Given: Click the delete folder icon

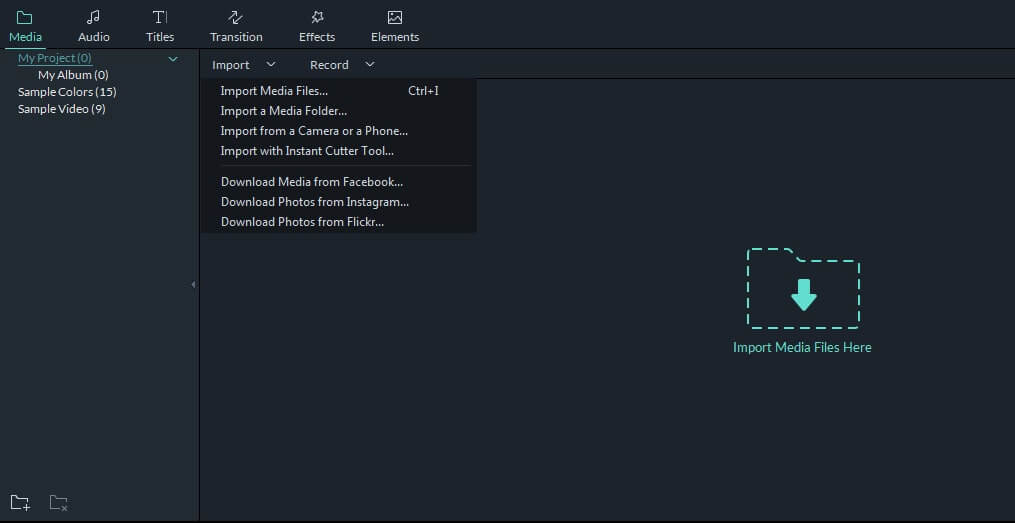Looking at the screenshot, I should [59, 502].
